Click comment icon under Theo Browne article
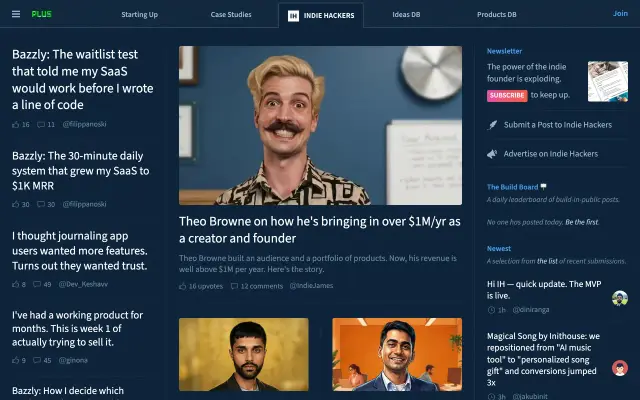 point(234,286)
